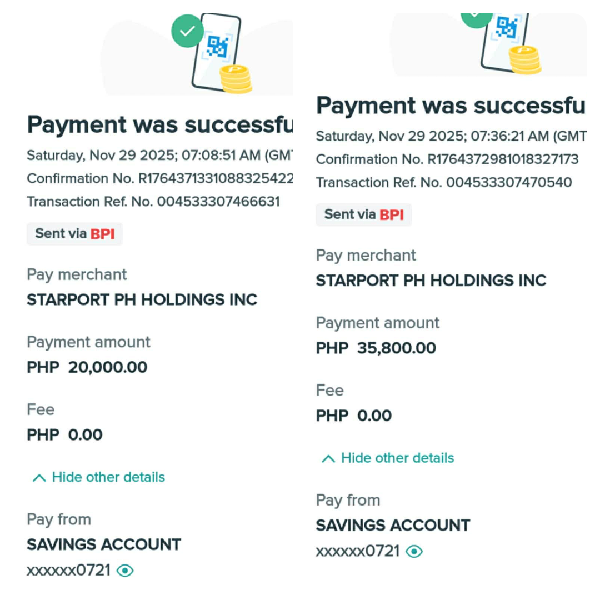Click the "Sent via BPI" badge on the 35,800.00 receipt
The image size is (600, 600).
coord(364,215)
